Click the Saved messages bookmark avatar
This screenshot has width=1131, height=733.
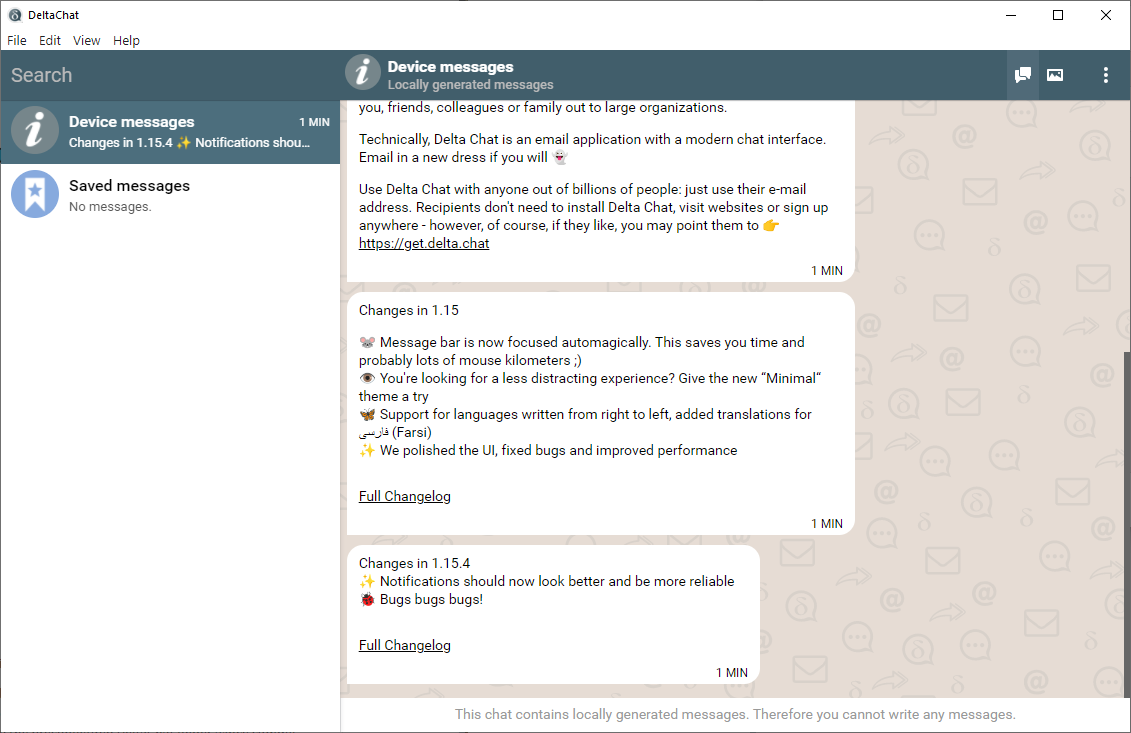pos(35,194)
